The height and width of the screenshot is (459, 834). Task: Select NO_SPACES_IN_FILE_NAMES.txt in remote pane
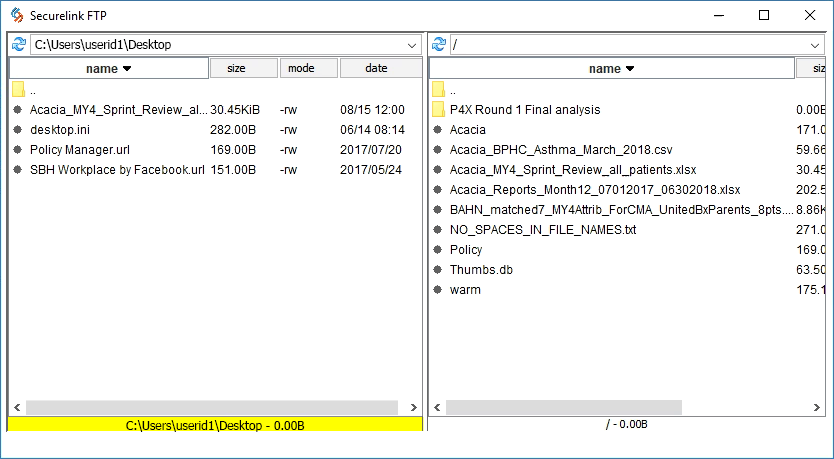pos(542,230)
